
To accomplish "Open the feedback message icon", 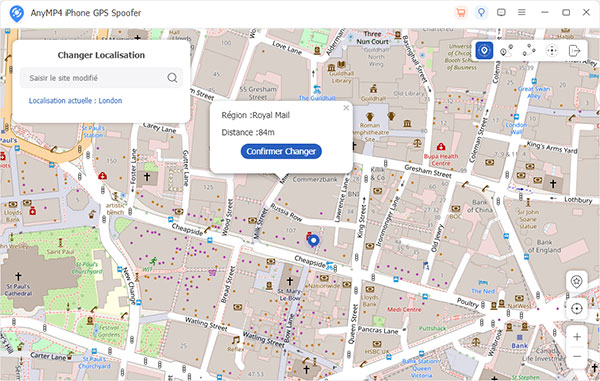I will click(x=501, y=13).
